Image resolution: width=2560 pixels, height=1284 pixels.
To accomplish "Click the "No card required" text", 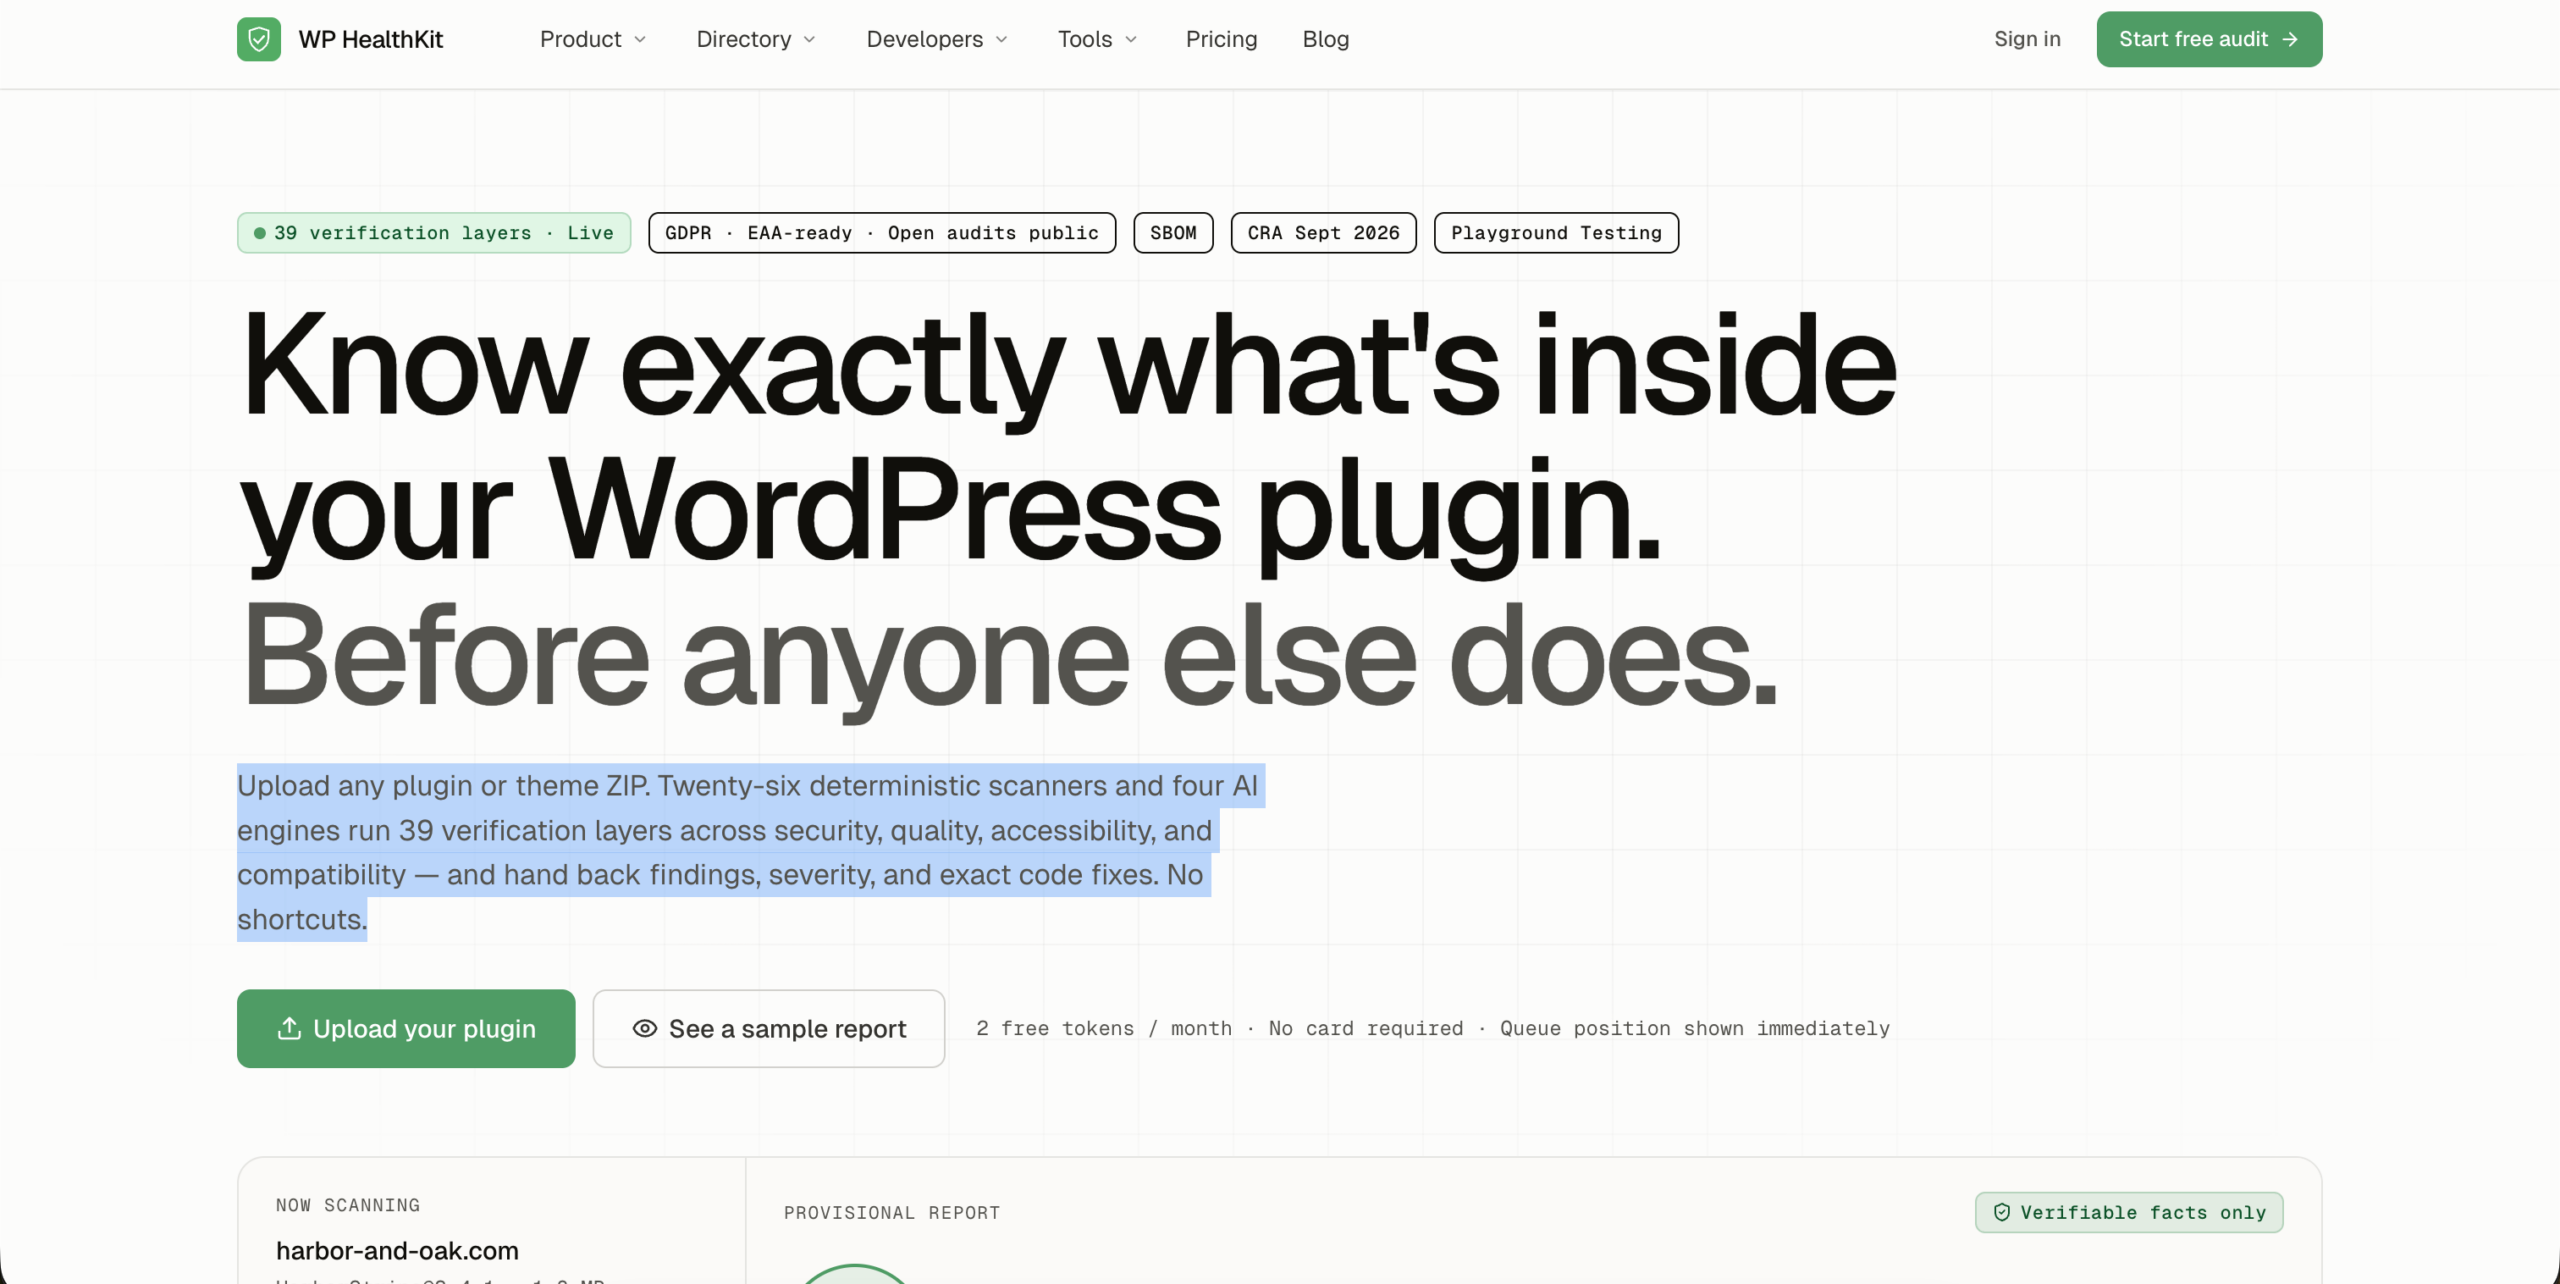I will point(1366,1028).
